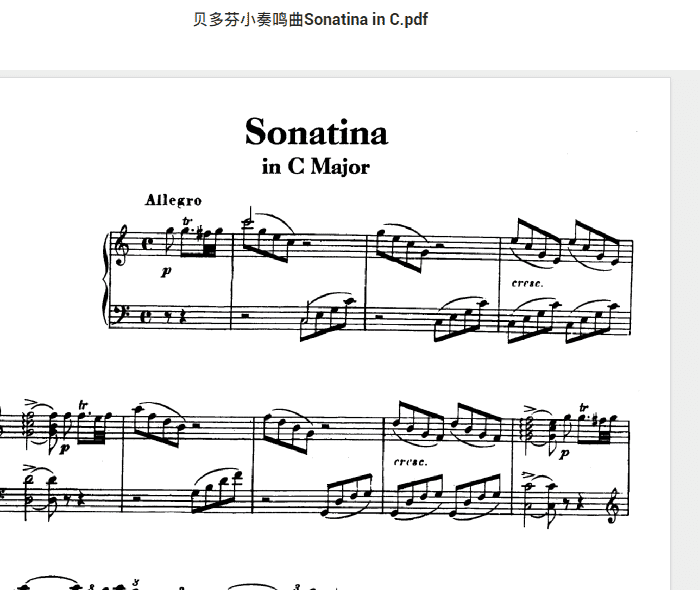Select the 'in C Major' subtitle
700x590 pixels.
pyautogui.click(x=316, y=167)
